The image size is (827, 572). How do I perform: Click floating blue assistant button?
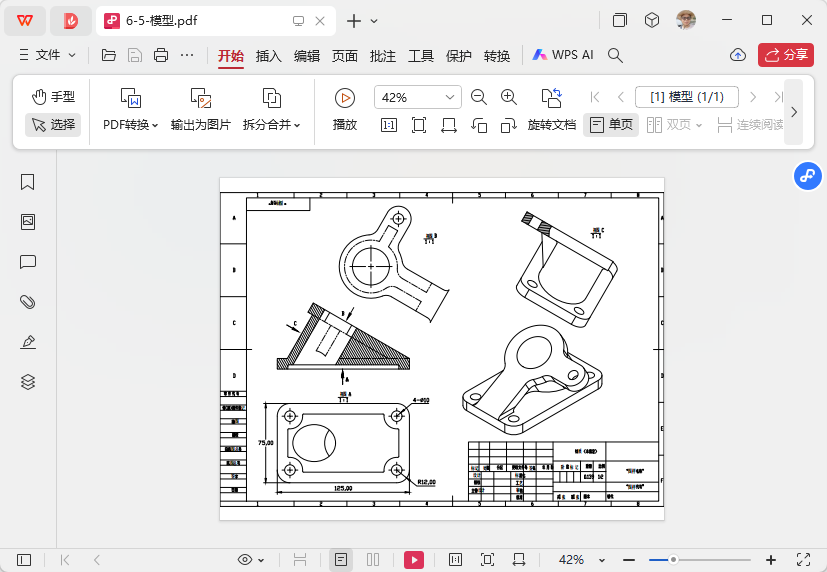(807, 176)
